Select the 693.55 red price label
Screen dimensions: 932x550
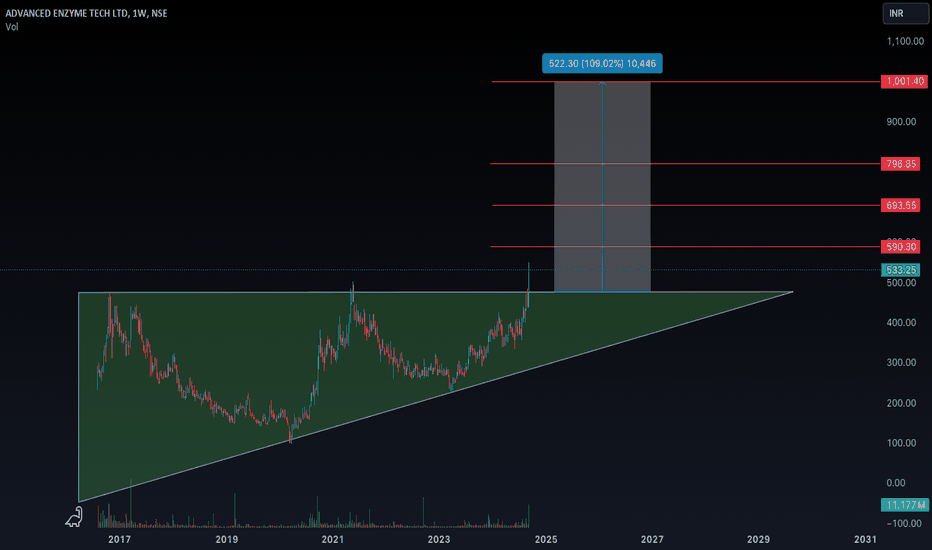point(900,205)
